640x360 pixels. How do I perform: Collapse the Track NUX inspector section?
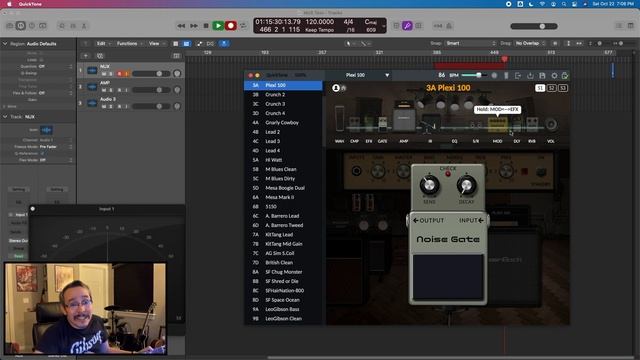(x=5, y=117)
